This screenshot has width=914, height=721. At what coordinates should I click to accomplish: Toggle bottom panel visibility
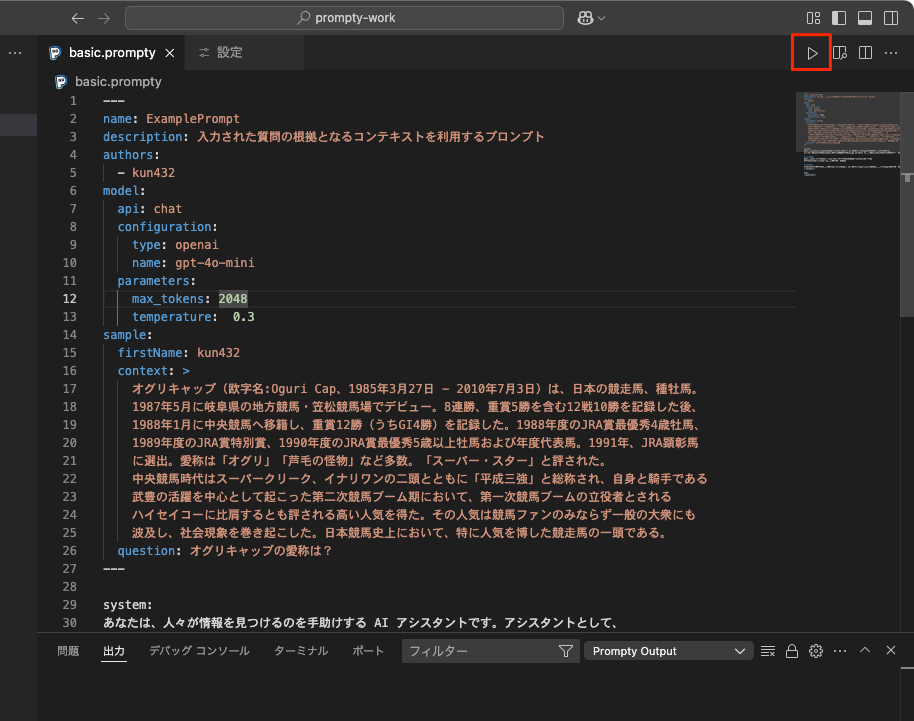(x=865, y=18)
